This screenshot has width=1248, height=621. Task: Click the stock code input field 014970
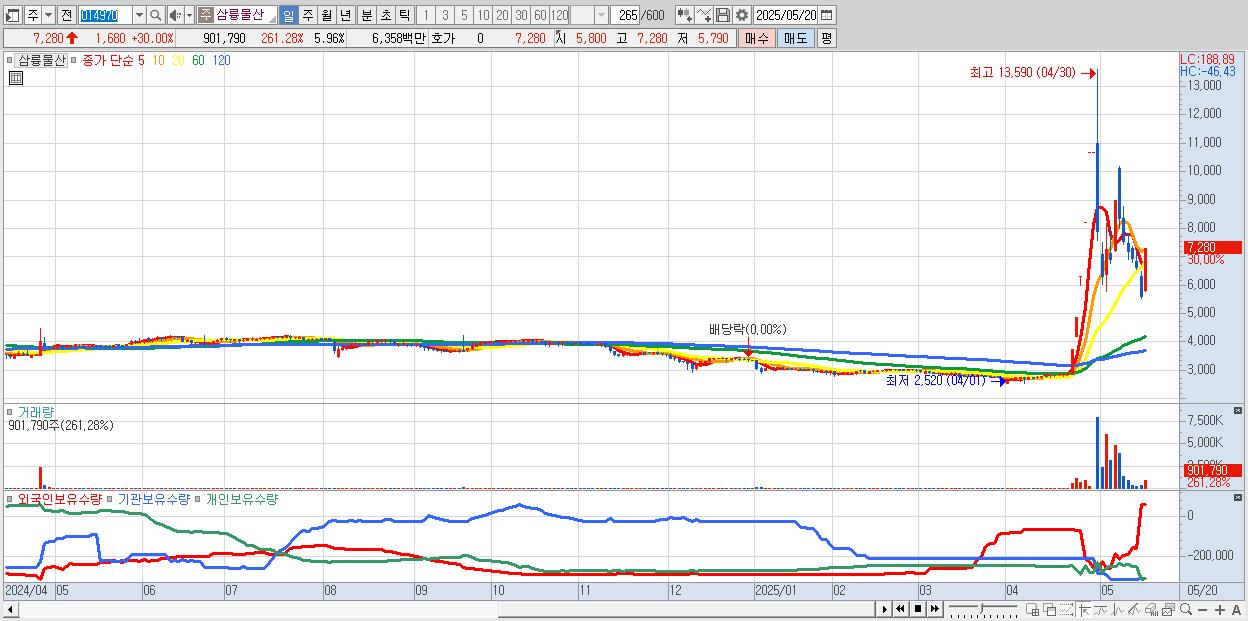(105, 15)
